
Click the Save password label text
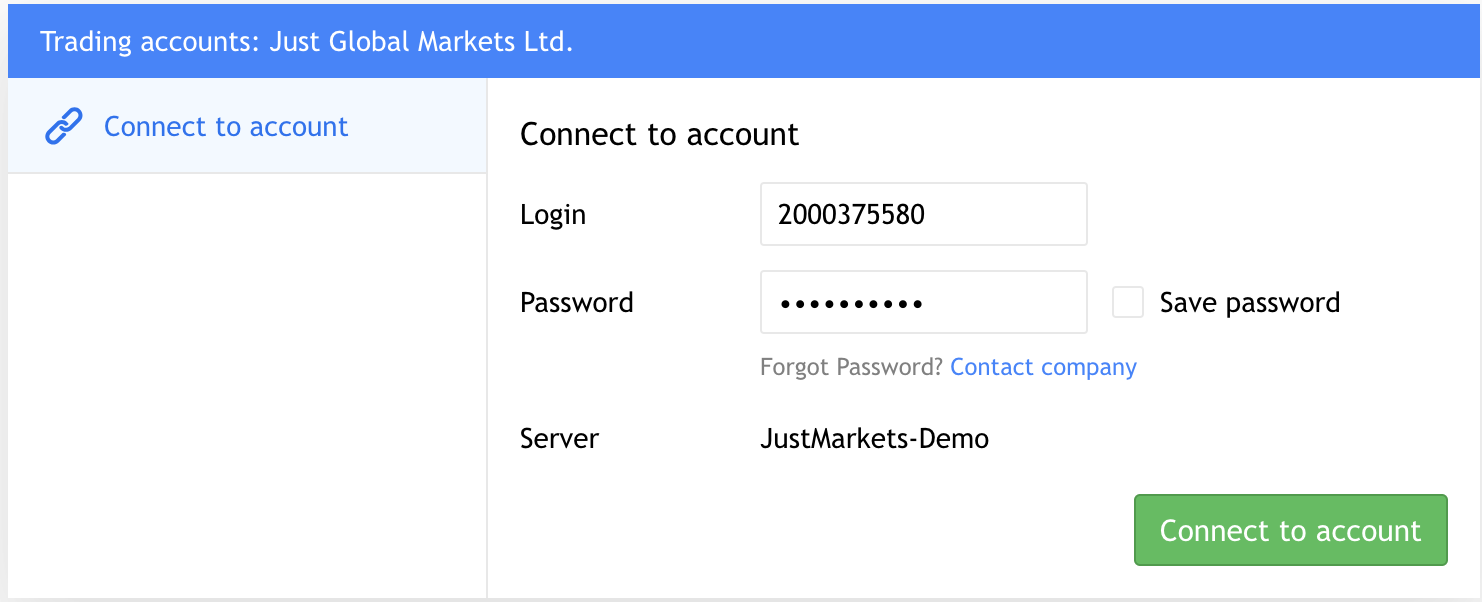pos(1249,303)
